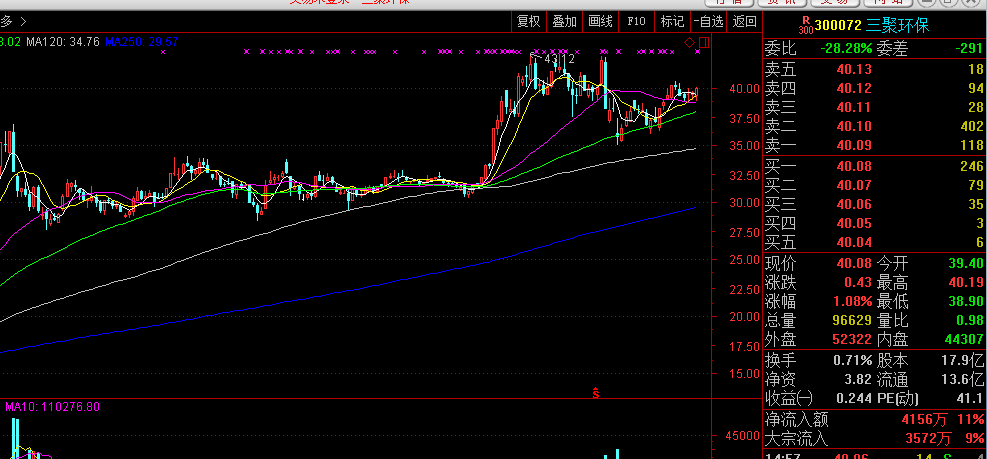This screenshot has width=987, height=459.
Task: Click the 买一 price 40.08
Action: (854, 167)
